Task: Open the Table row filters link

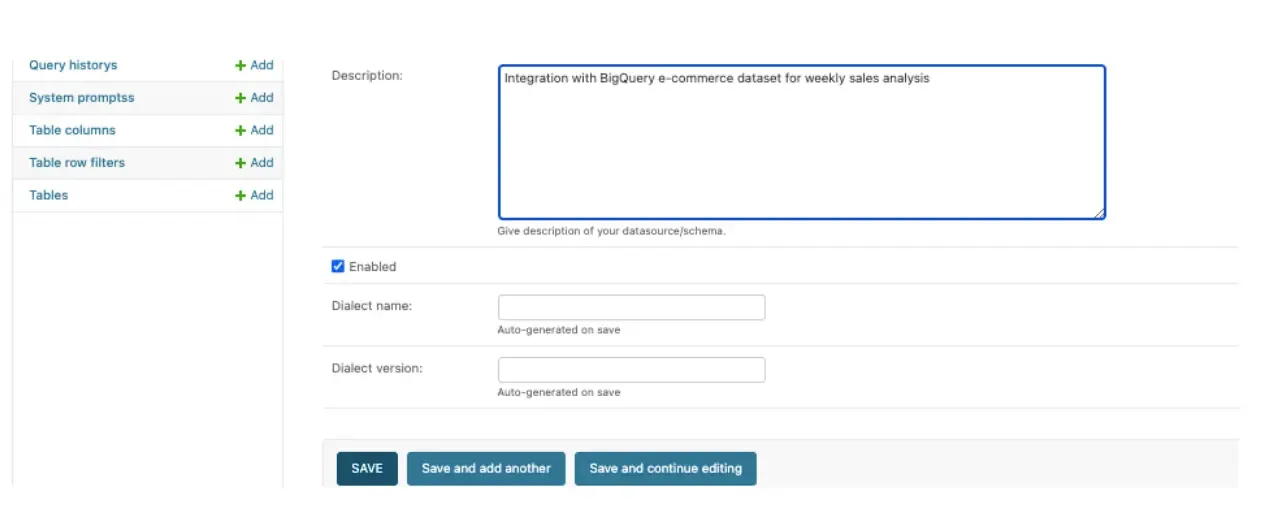Action: tap(77, 163)
